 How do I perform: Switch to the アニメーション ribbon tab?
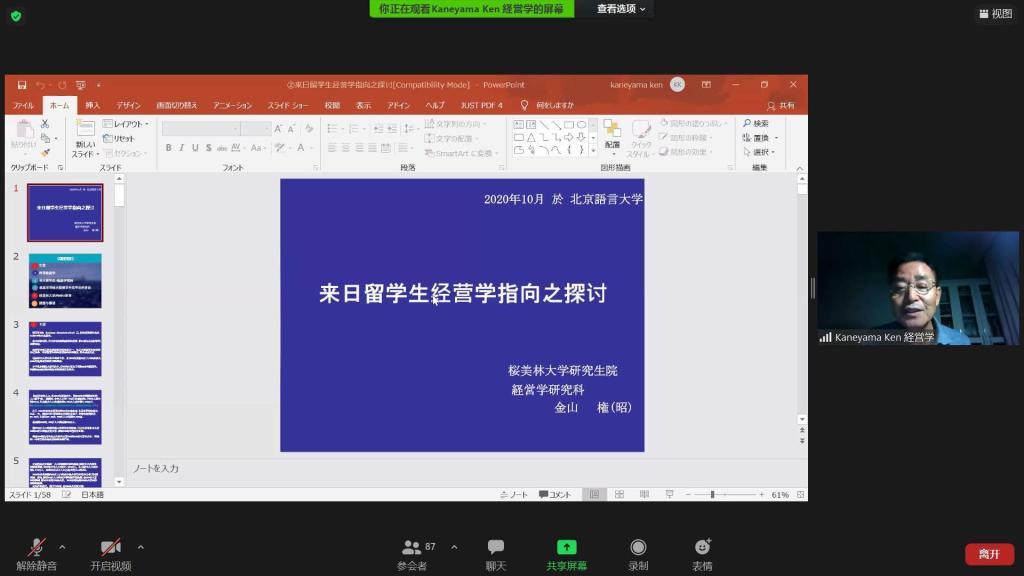(x=232, y=105)
